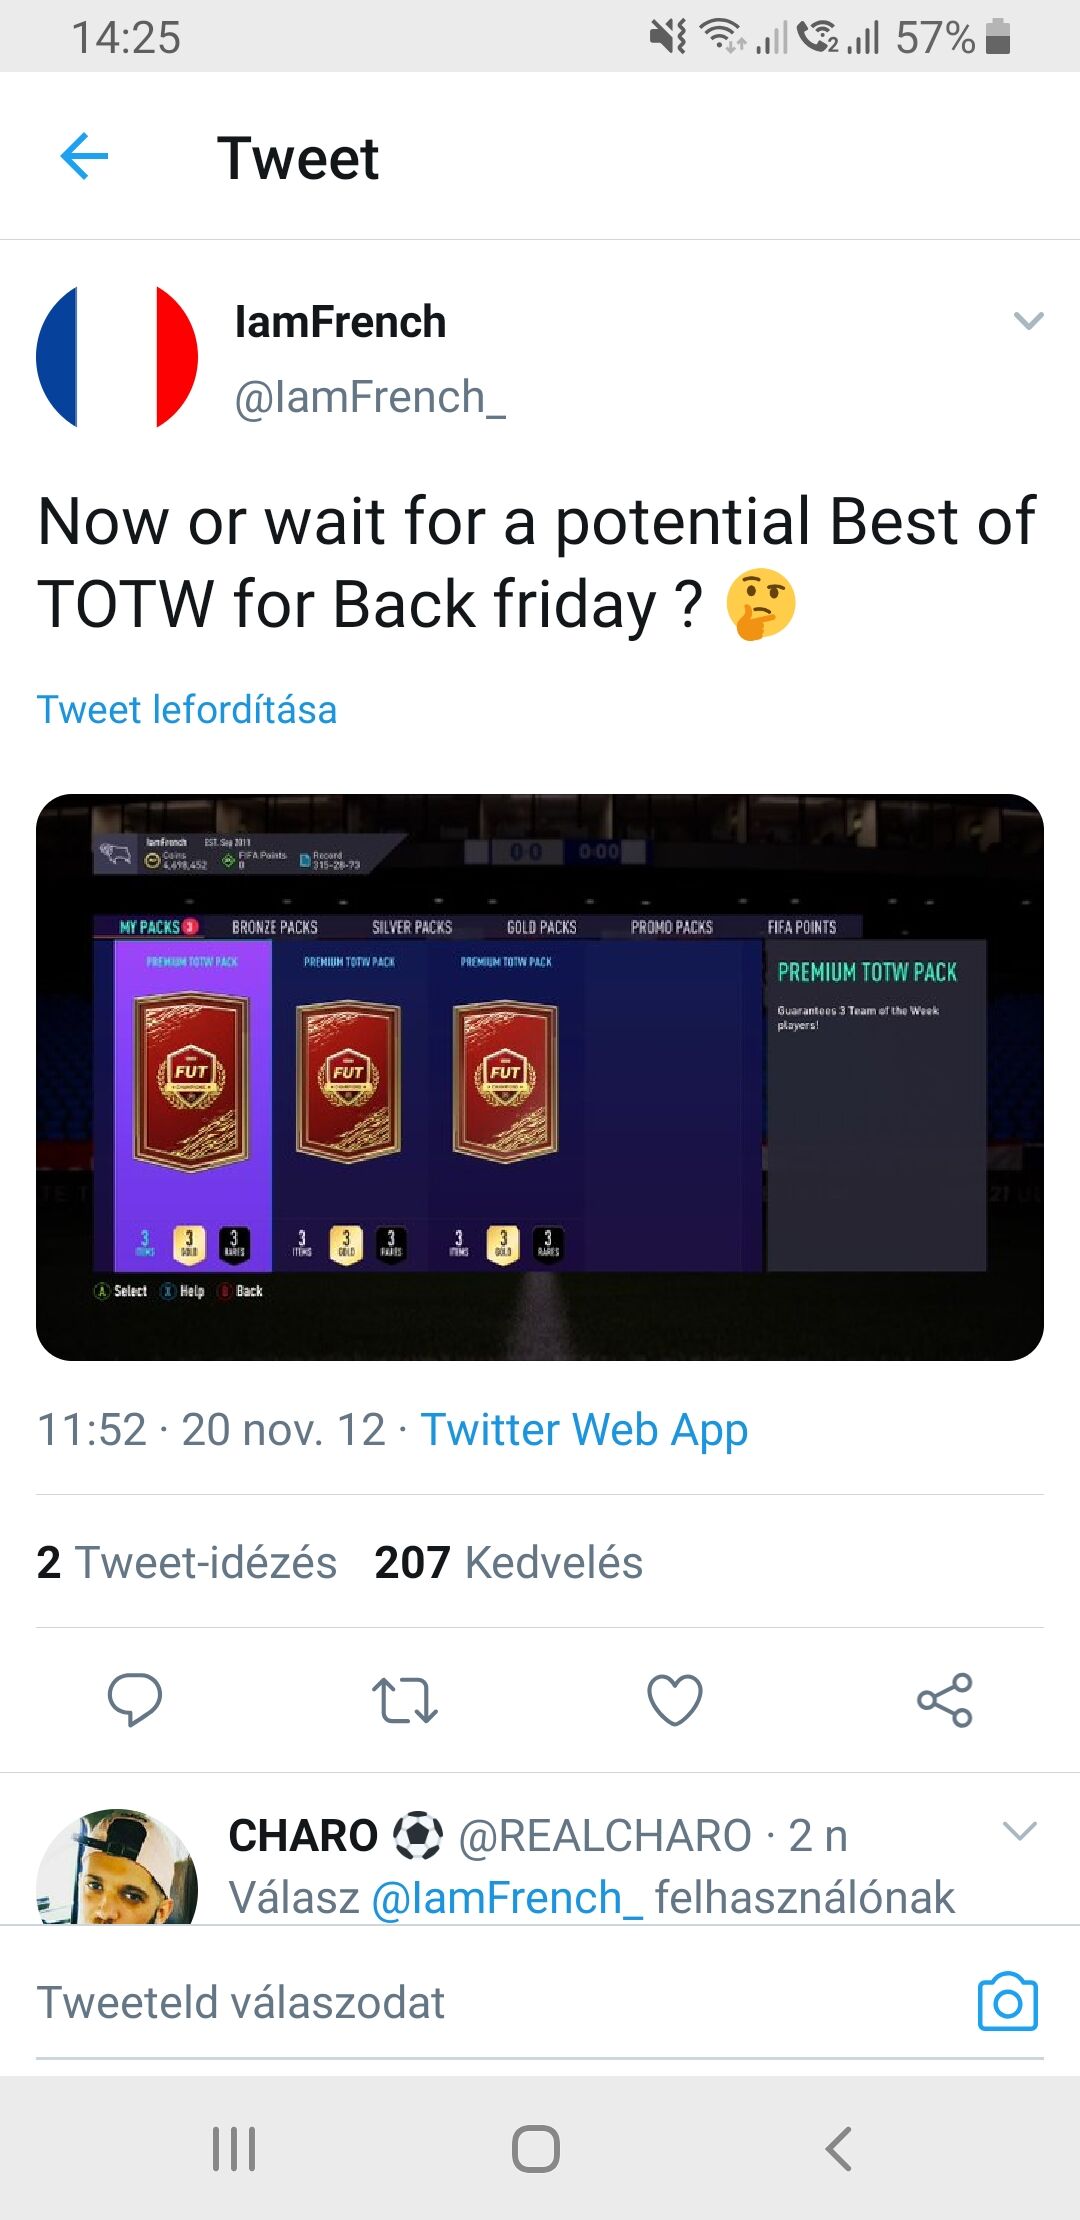Expand the chevron menu on IamFrench tweet
The width and height of the screenshot is (1080, 2220).
(1028, 320)
